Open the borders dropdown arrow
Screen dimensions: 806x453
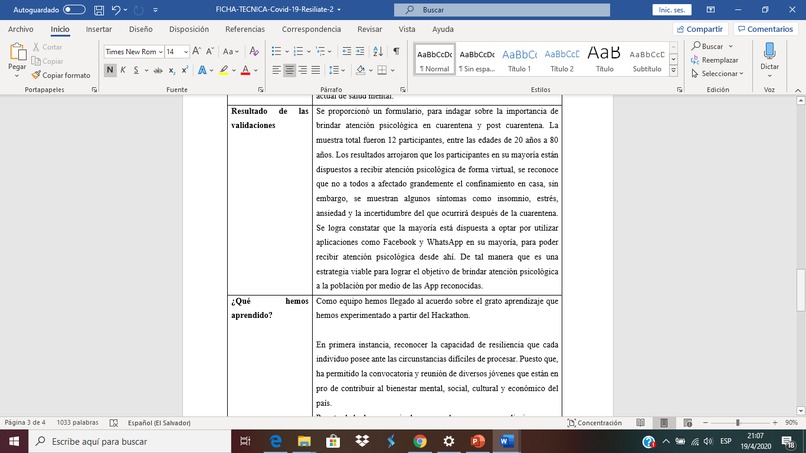[392, 70]
